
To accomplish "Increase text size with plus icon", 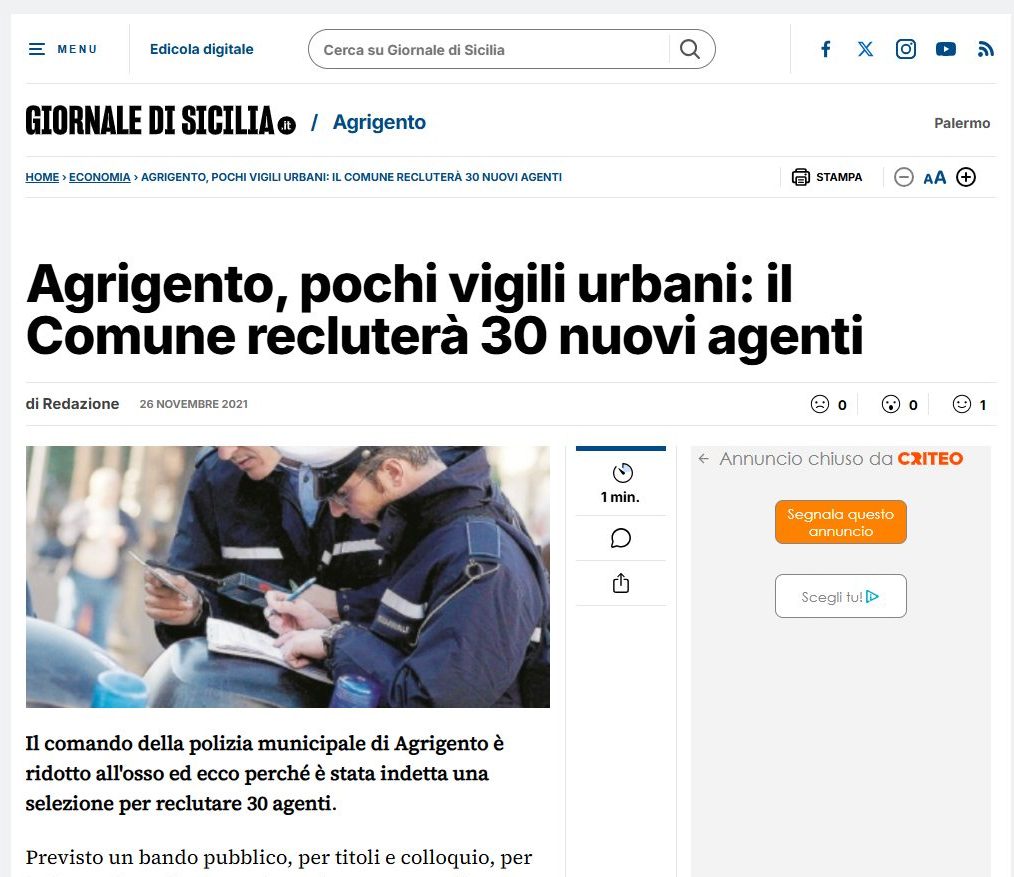I will (x=965, y=177).
